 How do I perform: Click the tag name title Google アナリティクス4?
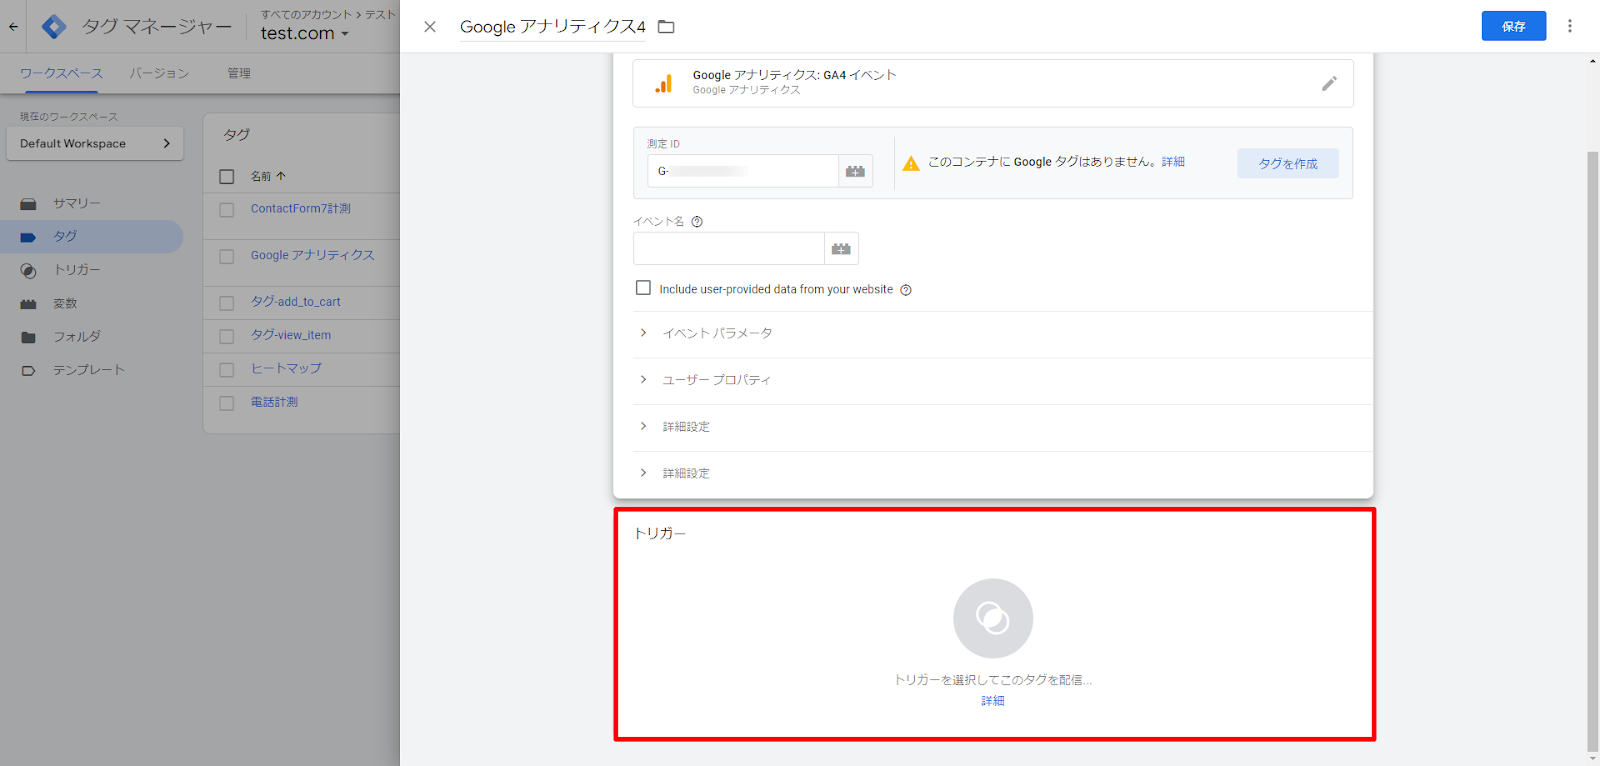click(553, 27)
